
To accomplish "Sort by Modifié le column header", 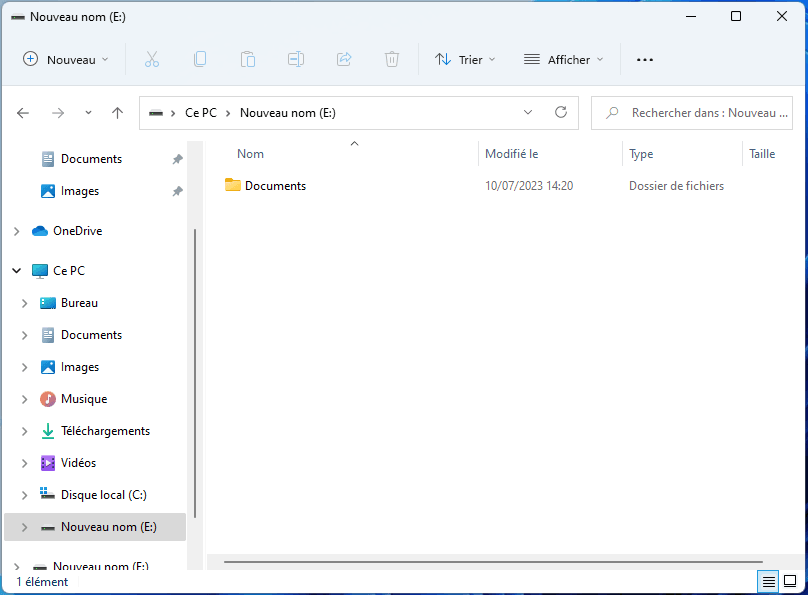I will (512, 154).
